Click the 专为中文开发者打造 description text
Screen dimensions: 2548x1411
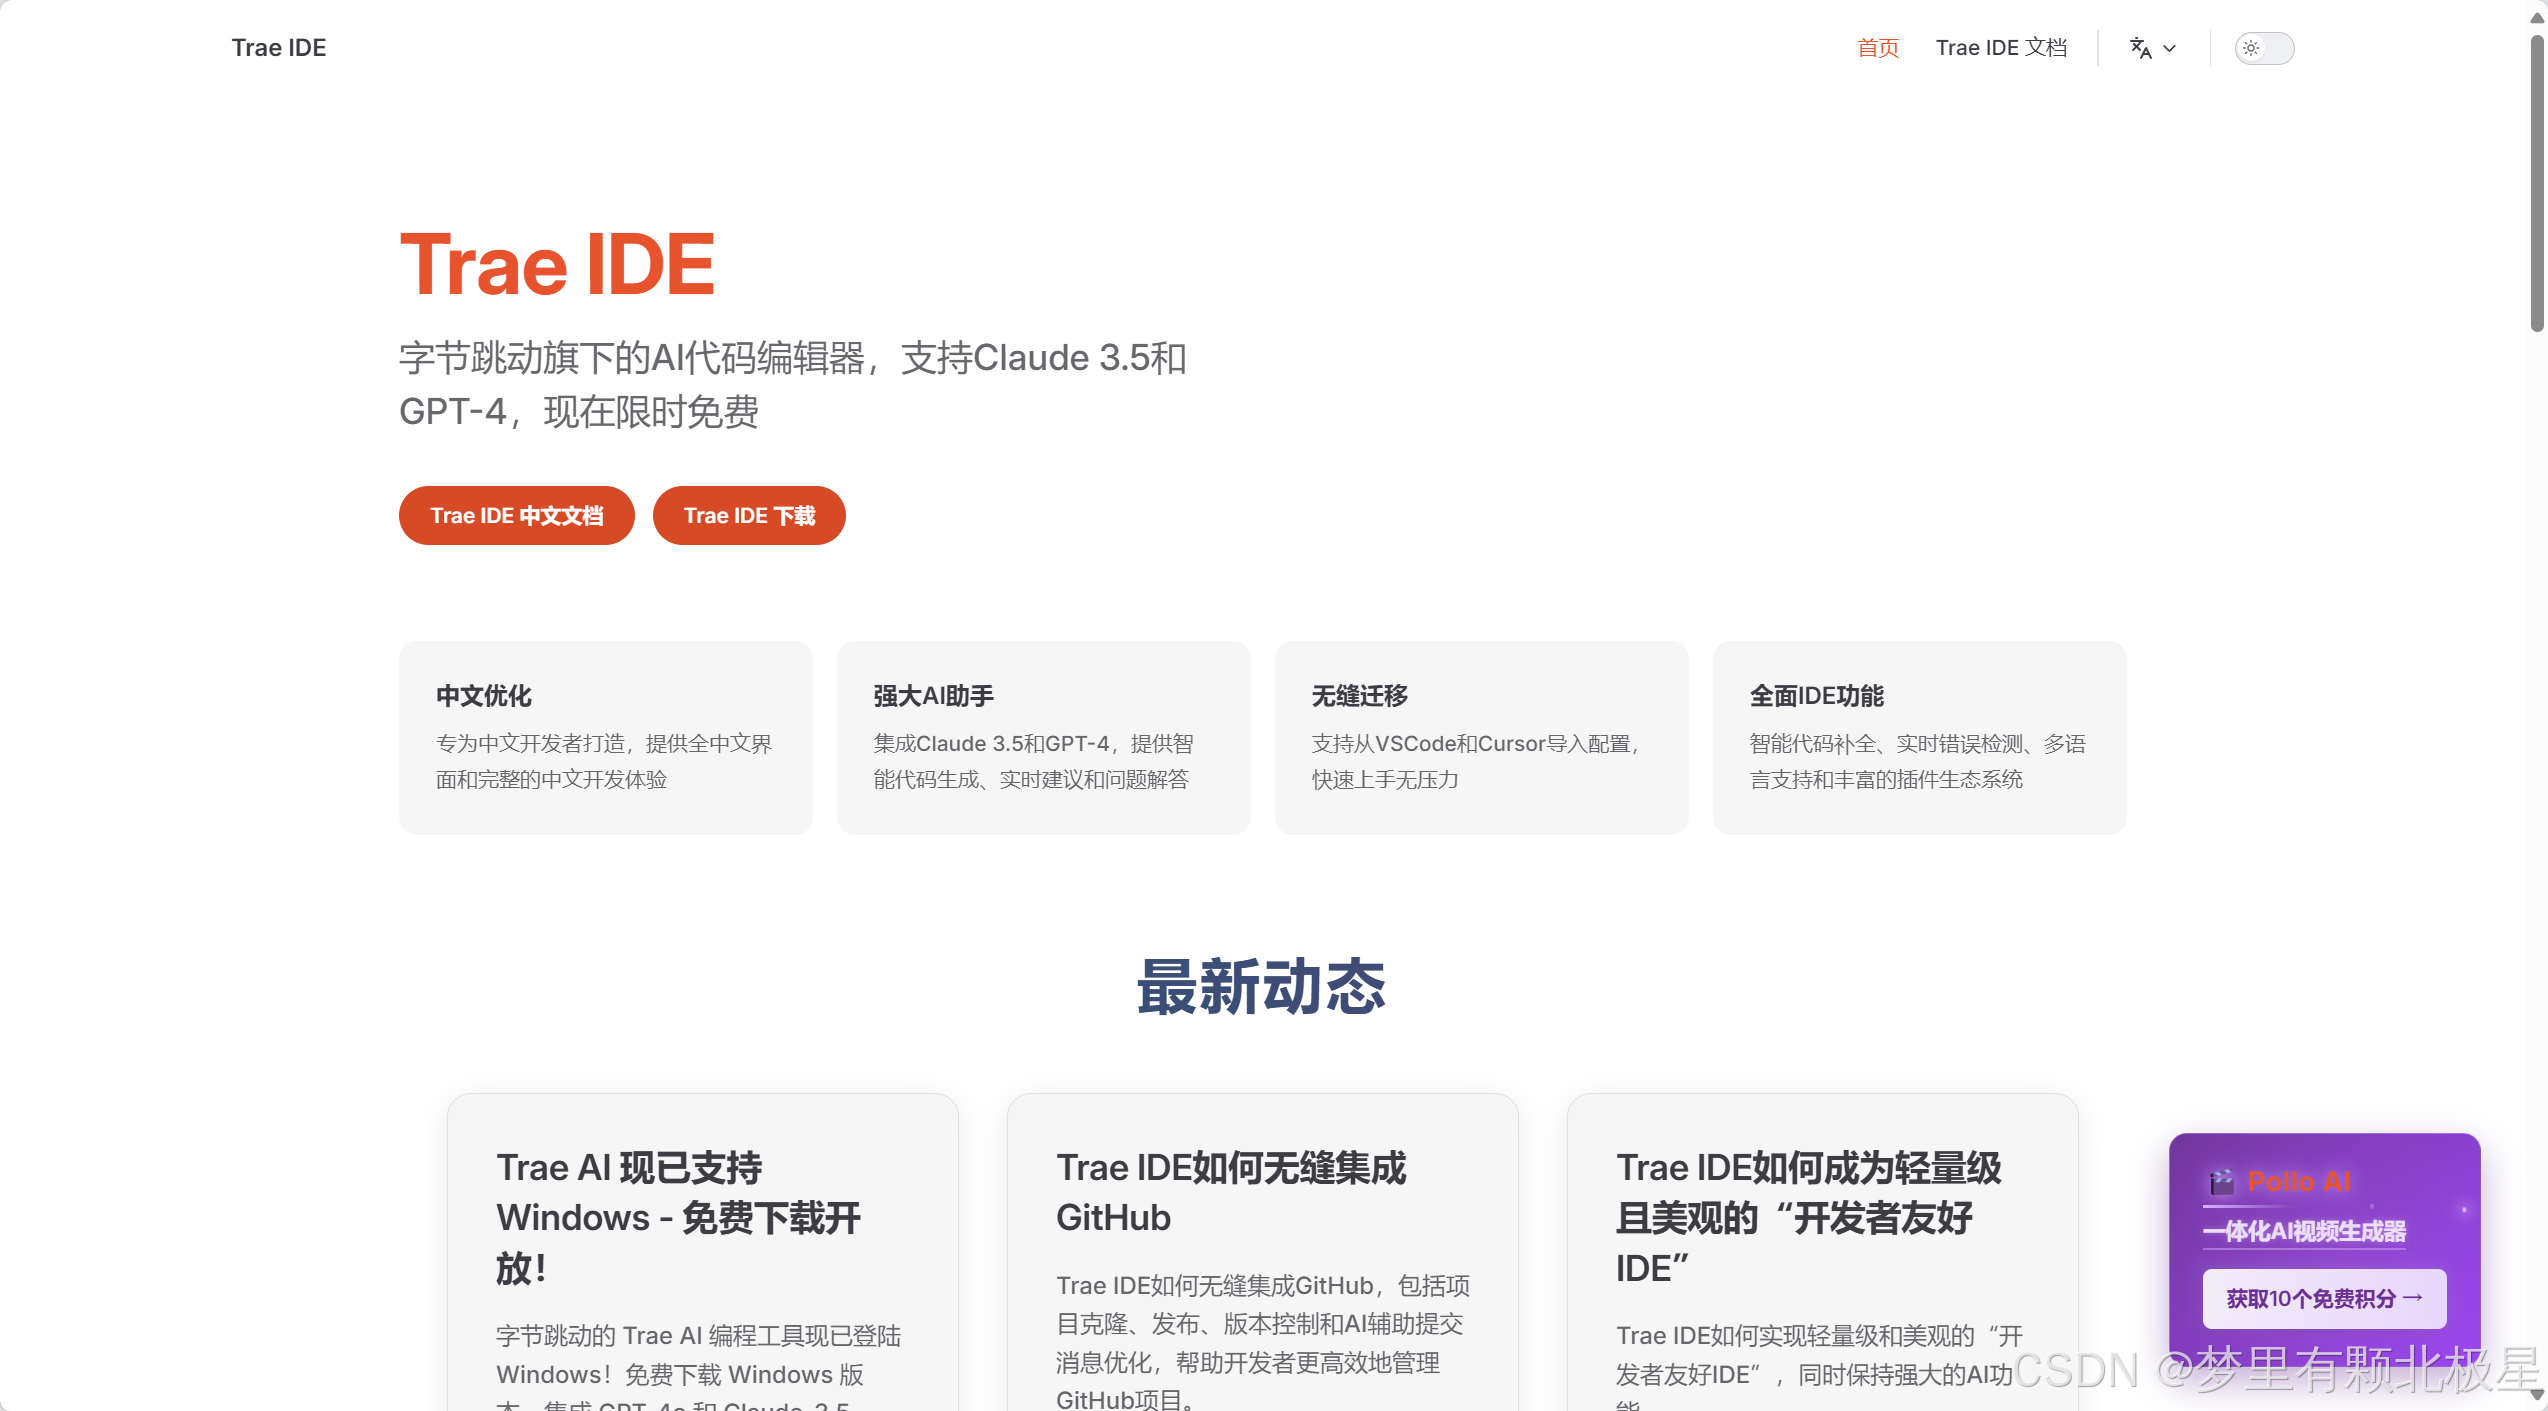604,761
